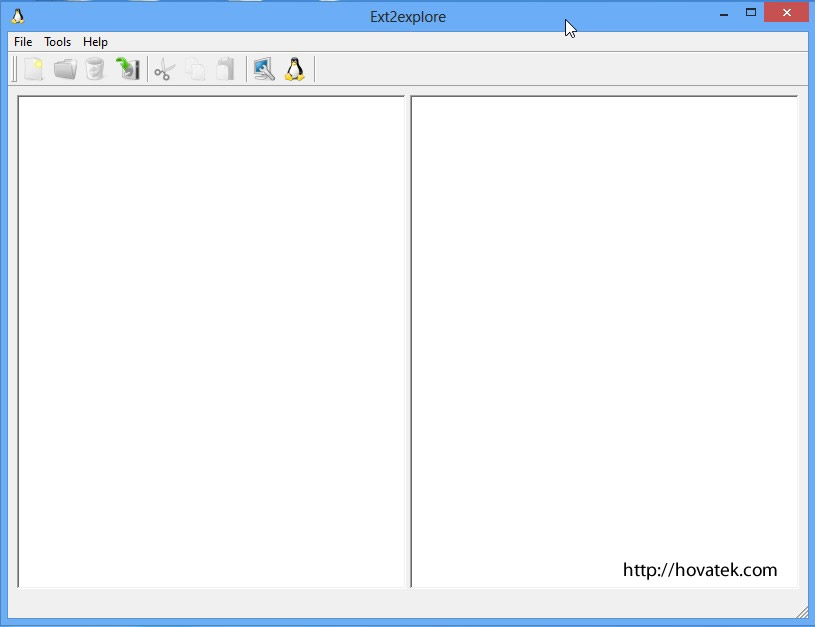Viewport: 815px width, 627px height.
Task: Click the penguin icon in toolbar
Action: click(294, 69)
